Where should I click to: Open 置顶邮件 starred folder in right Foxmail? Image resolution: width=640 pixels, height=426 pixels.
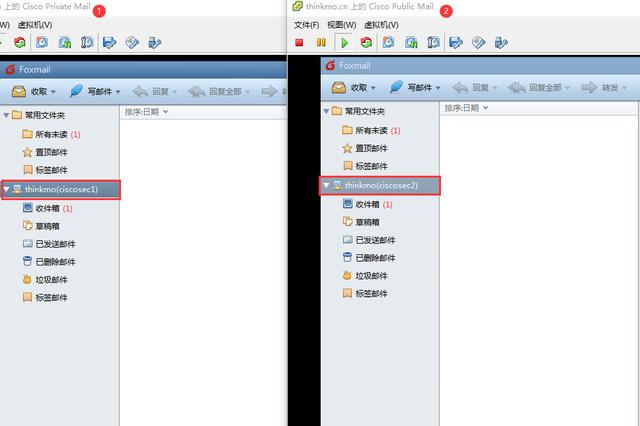[365, 148]
